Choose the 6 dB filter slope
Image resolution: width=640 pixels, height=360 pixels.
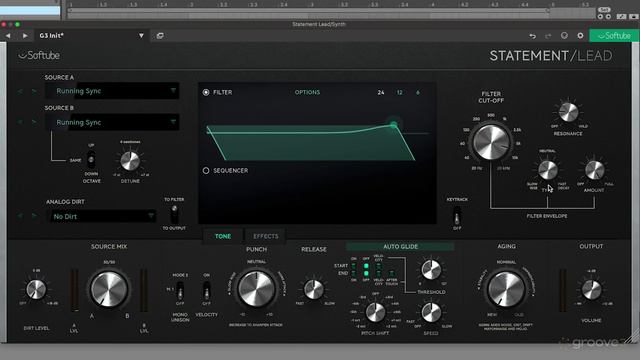click(x=418, y=93)
